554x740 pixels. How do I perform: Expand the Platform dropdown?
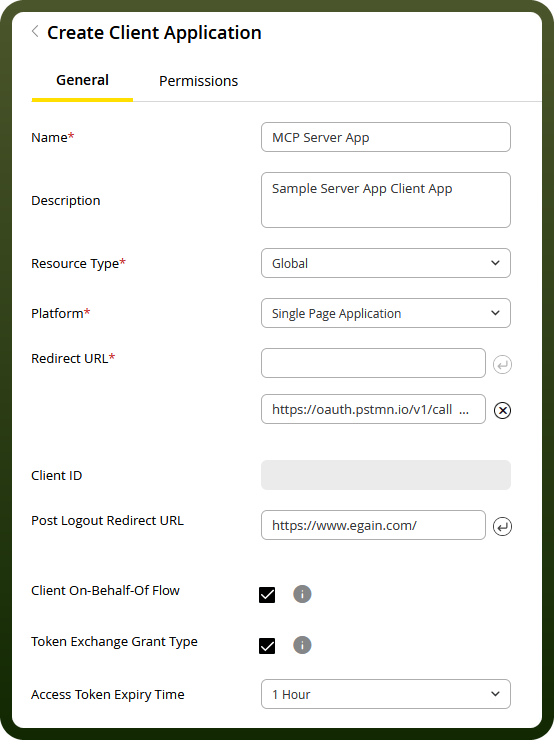(386, 313)
